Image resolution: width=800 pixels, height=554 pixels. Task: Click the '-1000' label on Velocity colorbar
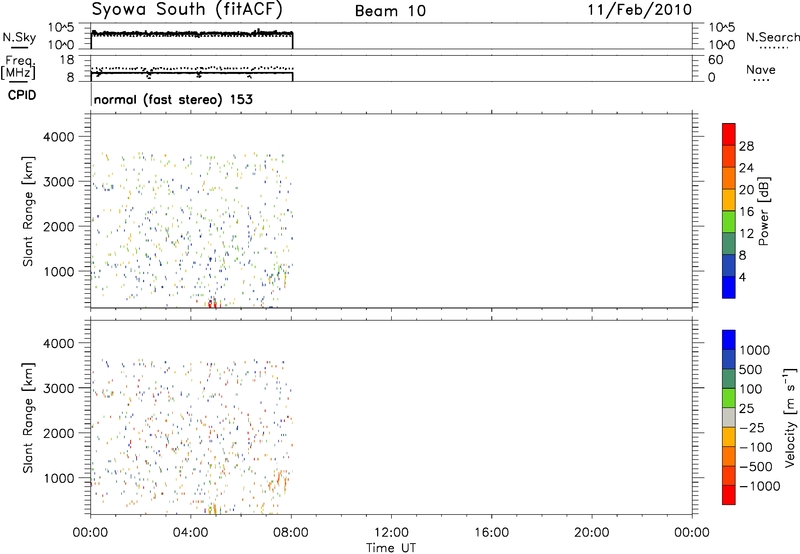coord(760,486)
